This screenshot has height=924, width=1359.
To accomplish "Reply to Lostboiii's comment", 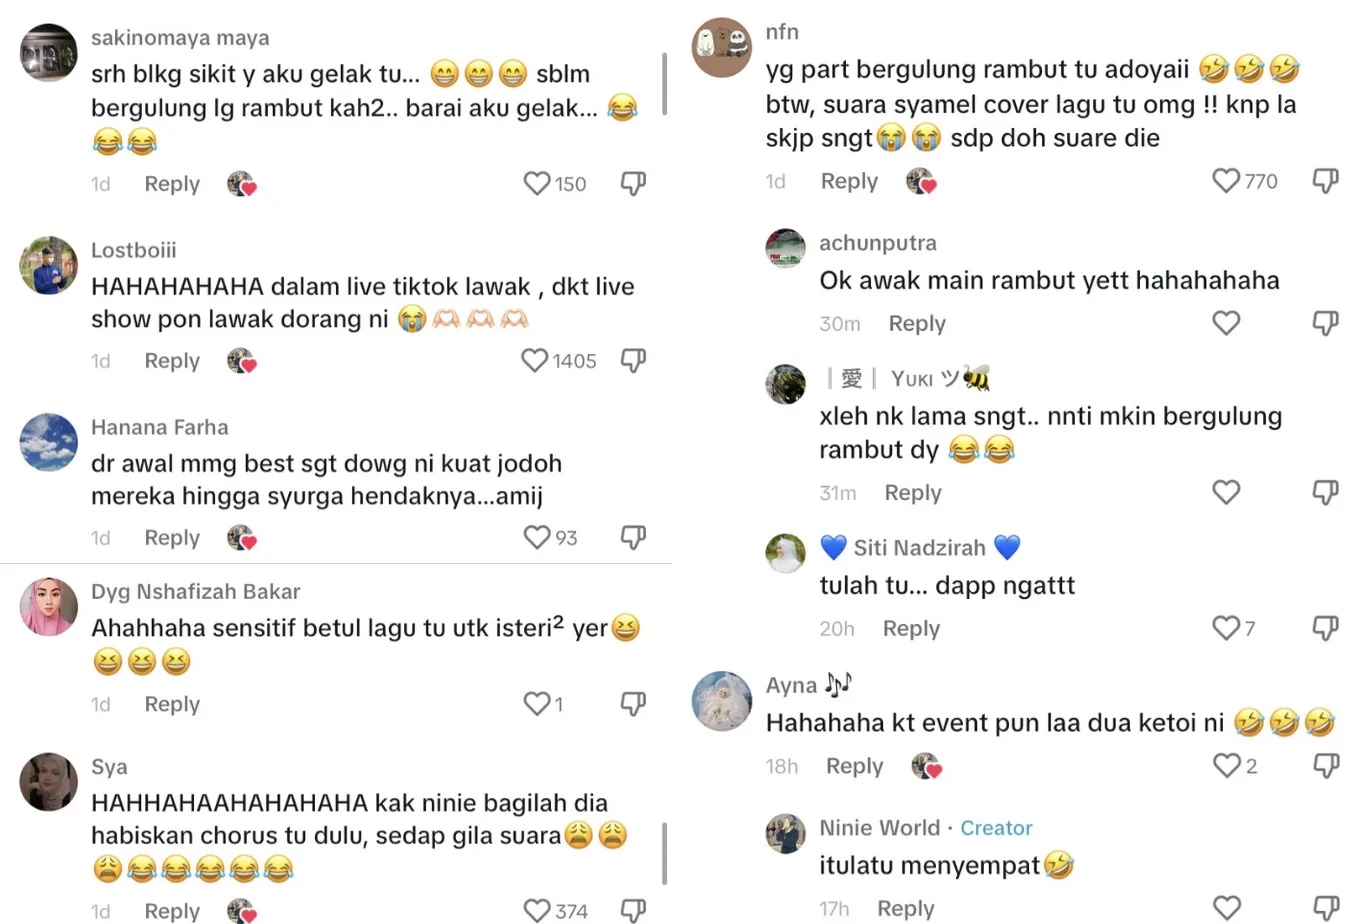I will point(172,361).
